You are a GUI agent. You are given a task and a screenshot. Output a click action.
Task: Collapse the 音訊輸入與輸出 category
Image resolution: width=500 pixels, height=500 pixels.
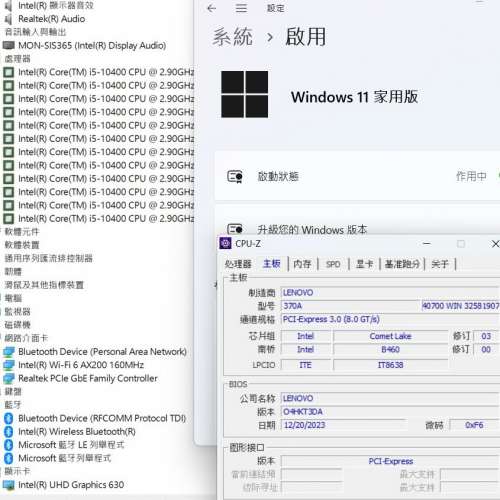point(35,32)
